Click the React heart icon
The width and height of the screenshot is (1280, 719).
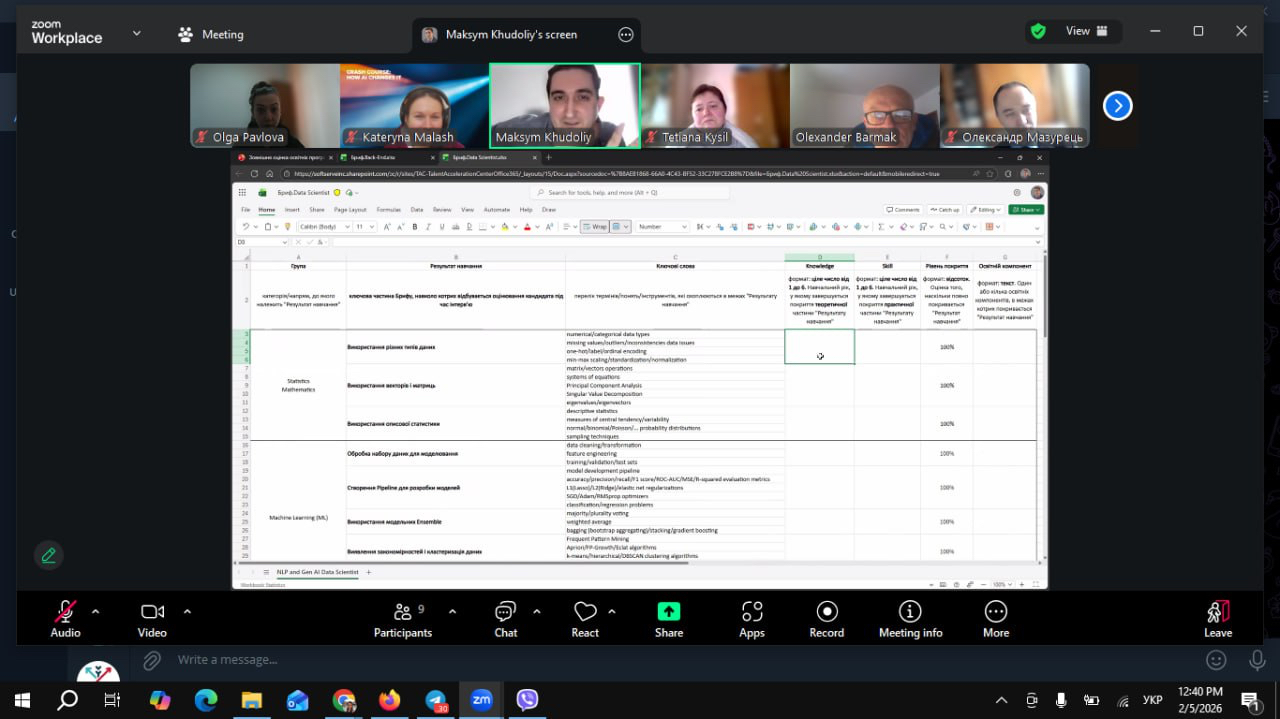585,612
